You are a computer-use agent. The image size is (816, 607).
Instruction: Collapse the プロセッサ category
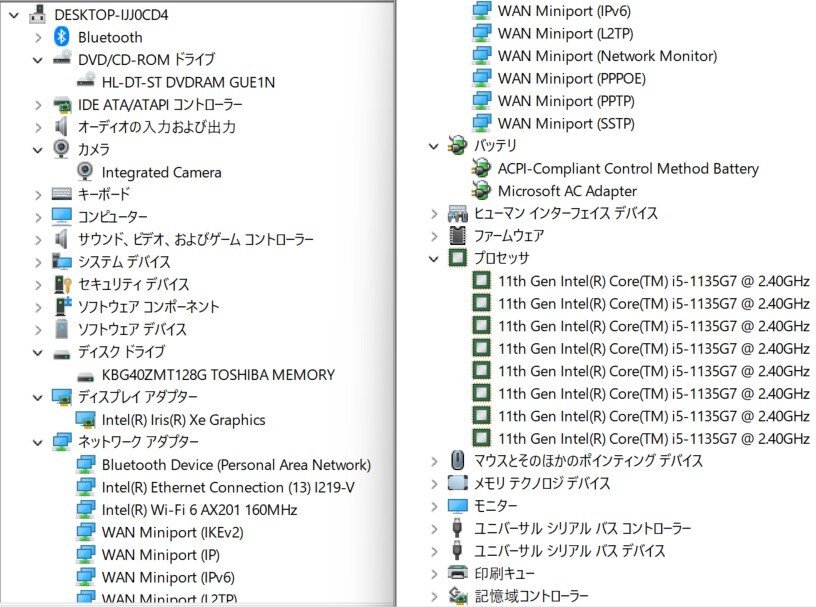tap(434, 258)
